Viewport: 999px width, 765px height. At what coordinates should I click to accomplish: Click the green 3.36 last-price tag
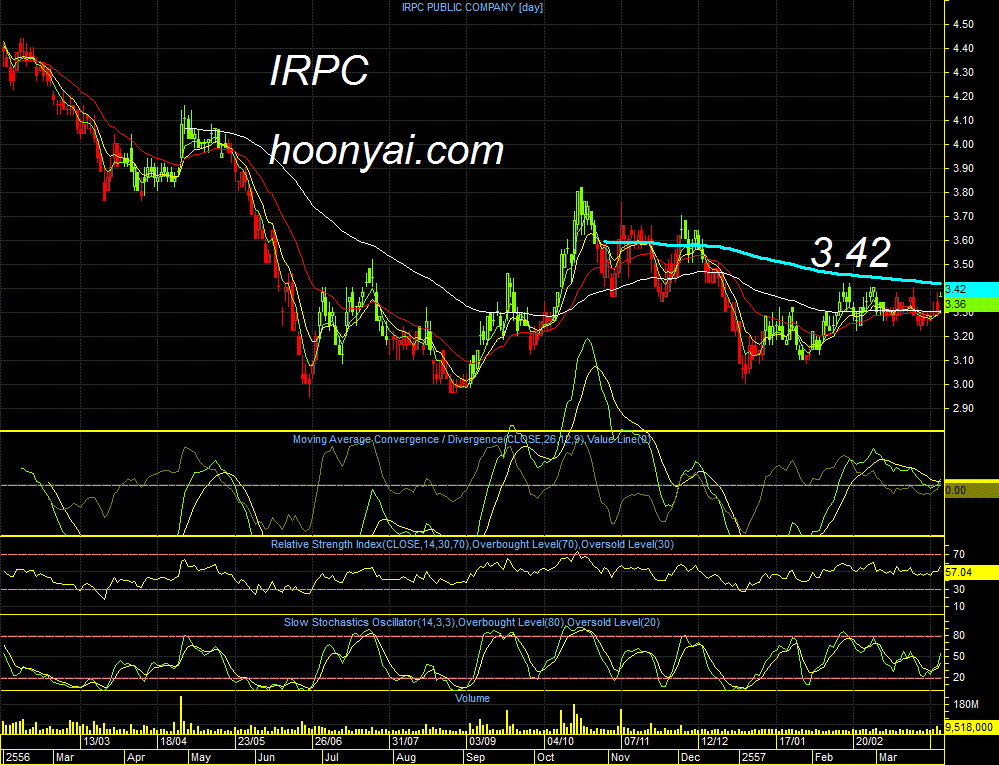click(x=970, y=304)
